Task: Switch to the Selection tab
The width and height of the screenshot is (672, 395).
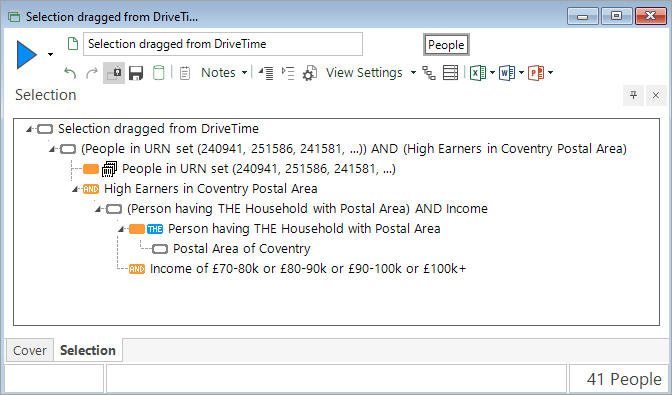Action: coord(88,350)
